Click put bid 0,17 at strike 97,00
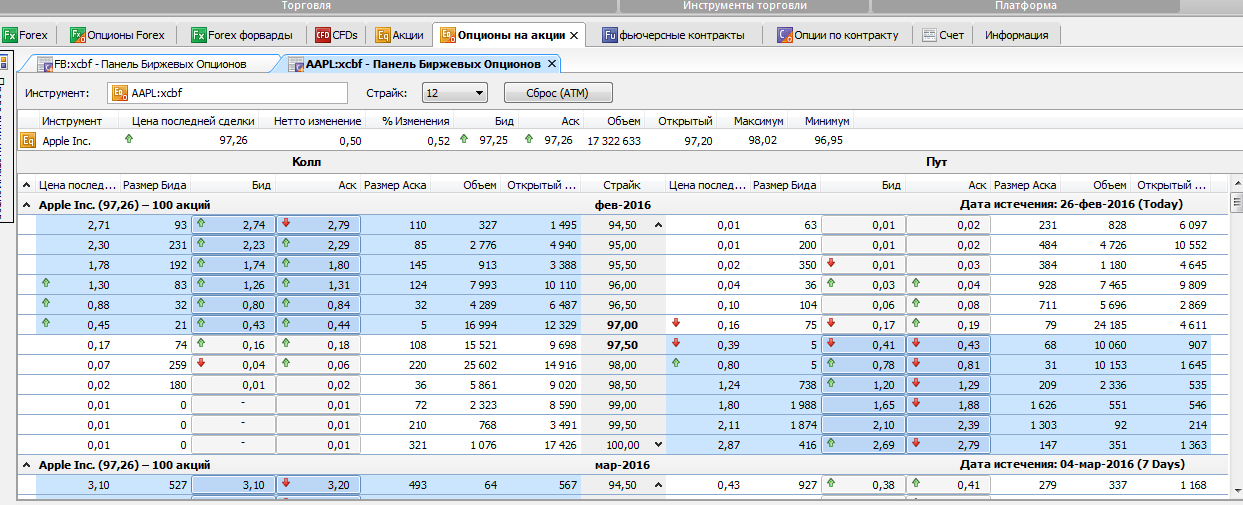The width and height of the screenshot is (1243, 505). pos(863,325)
